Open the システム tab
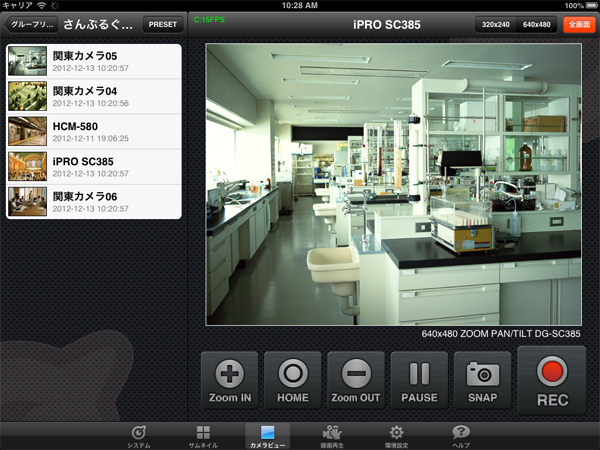This screenshot has height=450, width=600. pos(139,436)
